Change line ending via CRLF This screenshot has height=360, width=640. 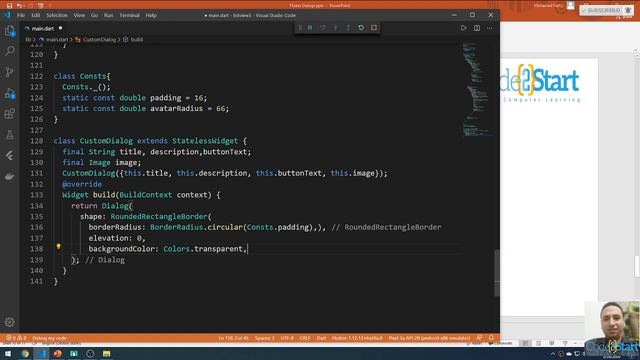(x=305, y=338)
